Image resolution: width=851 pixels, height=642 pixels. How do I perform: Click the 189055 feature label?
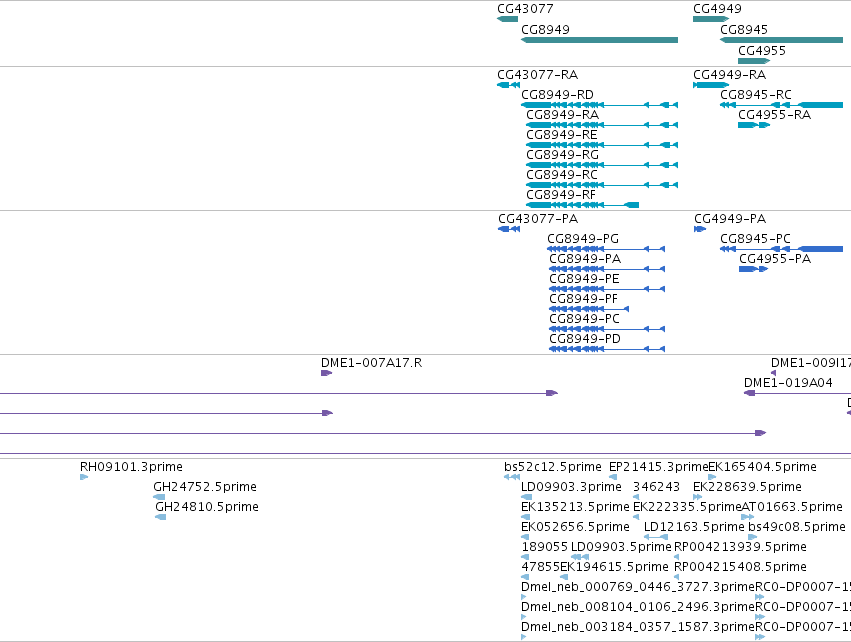click(x=544, y=547)
